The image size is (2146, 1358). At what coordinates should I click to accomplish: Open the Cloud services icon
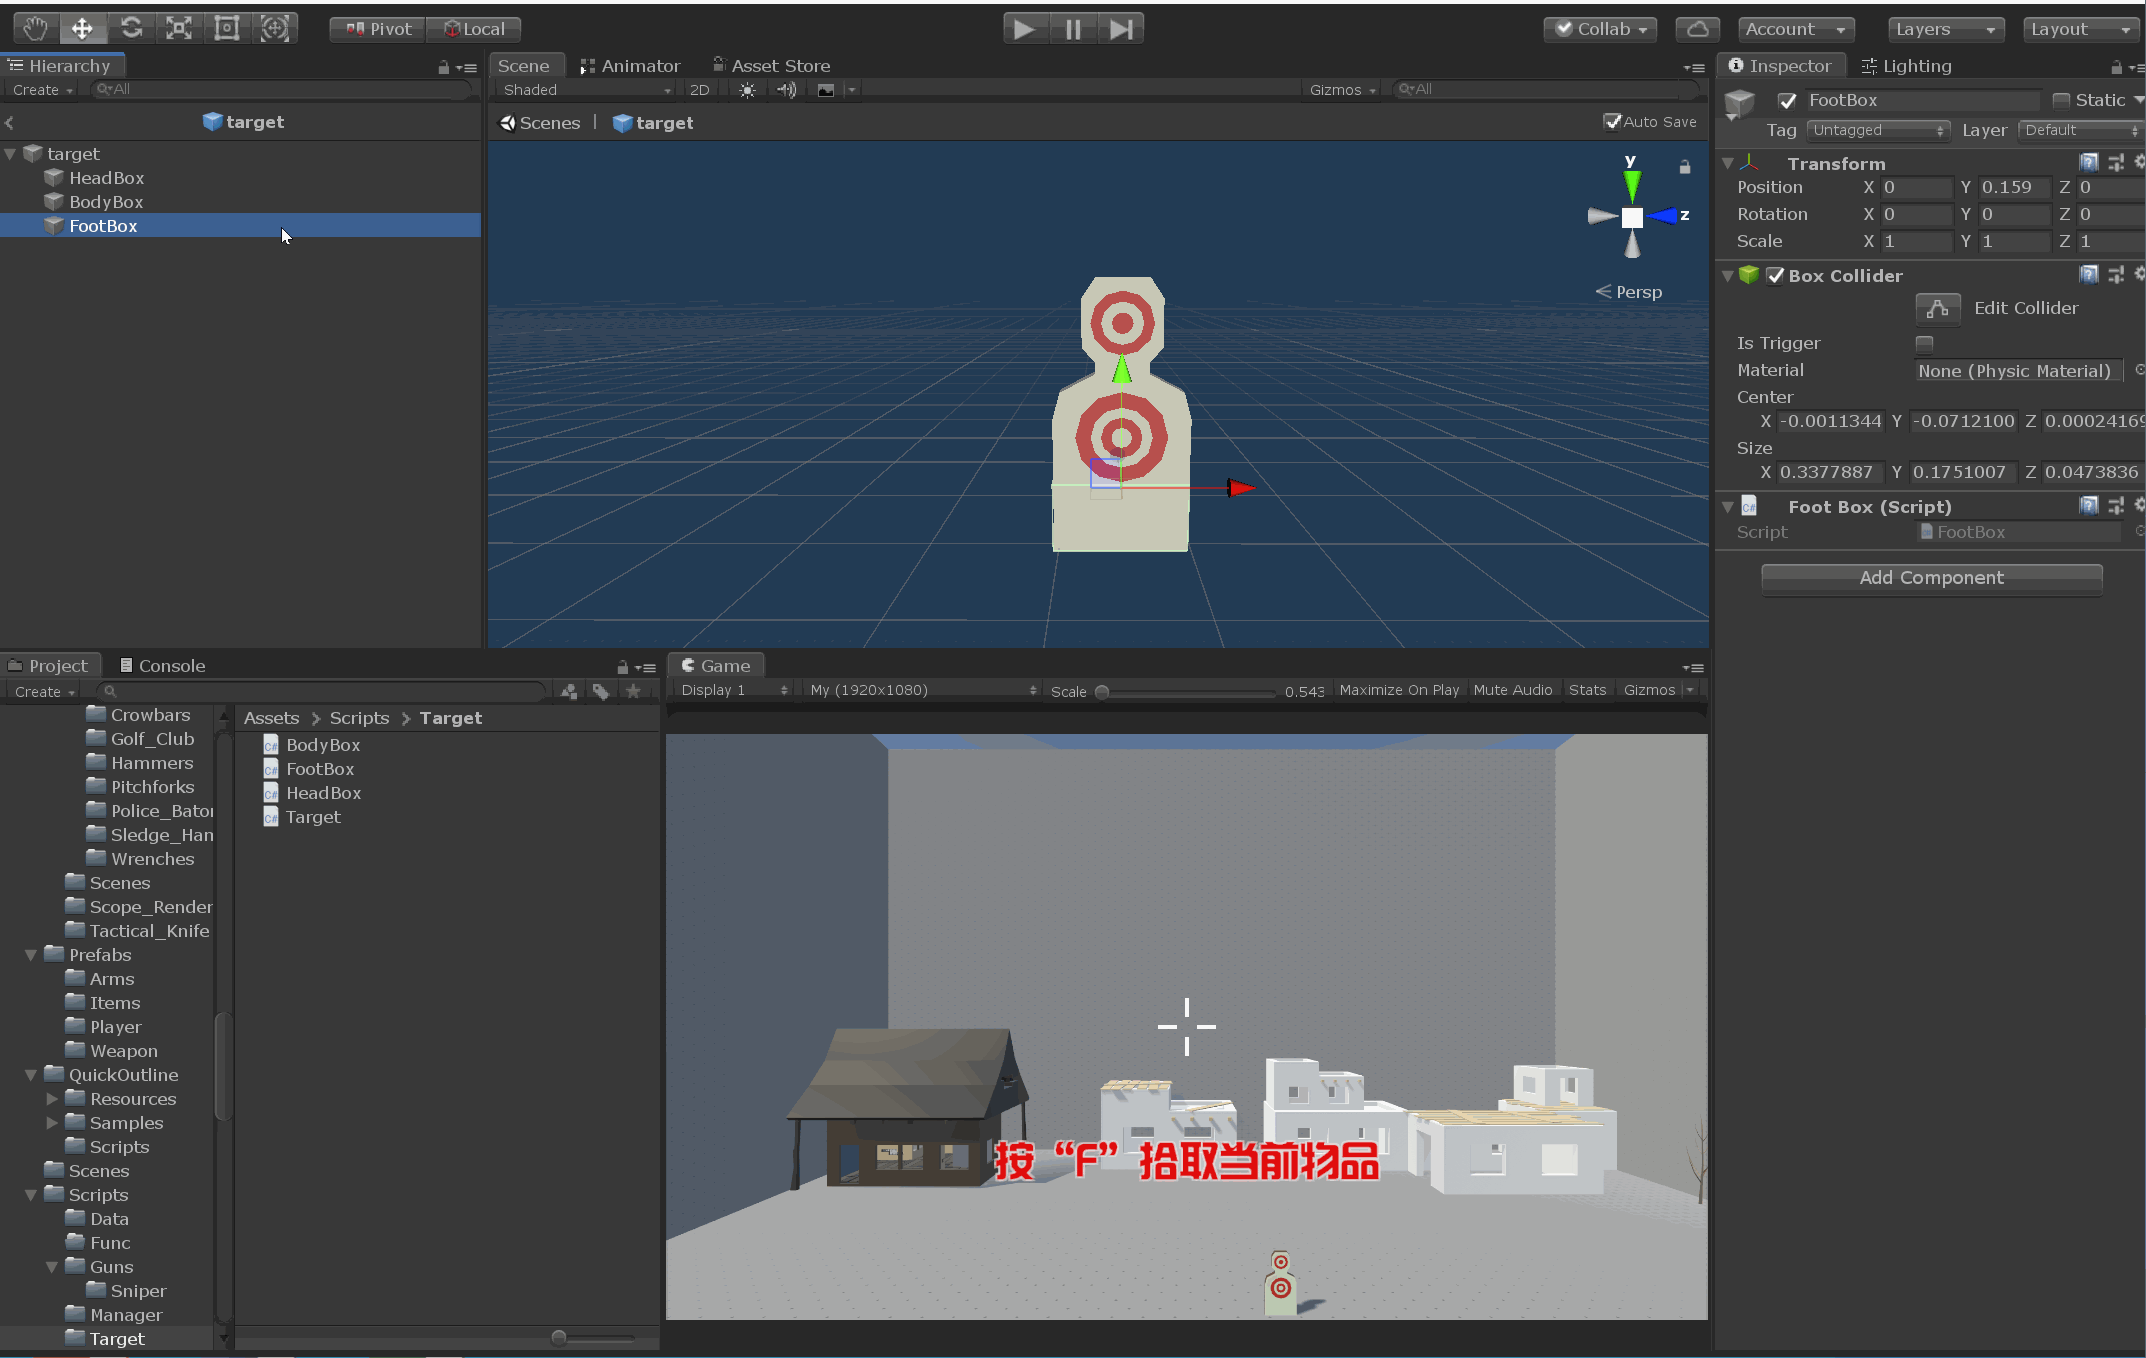coord(1697,29)
